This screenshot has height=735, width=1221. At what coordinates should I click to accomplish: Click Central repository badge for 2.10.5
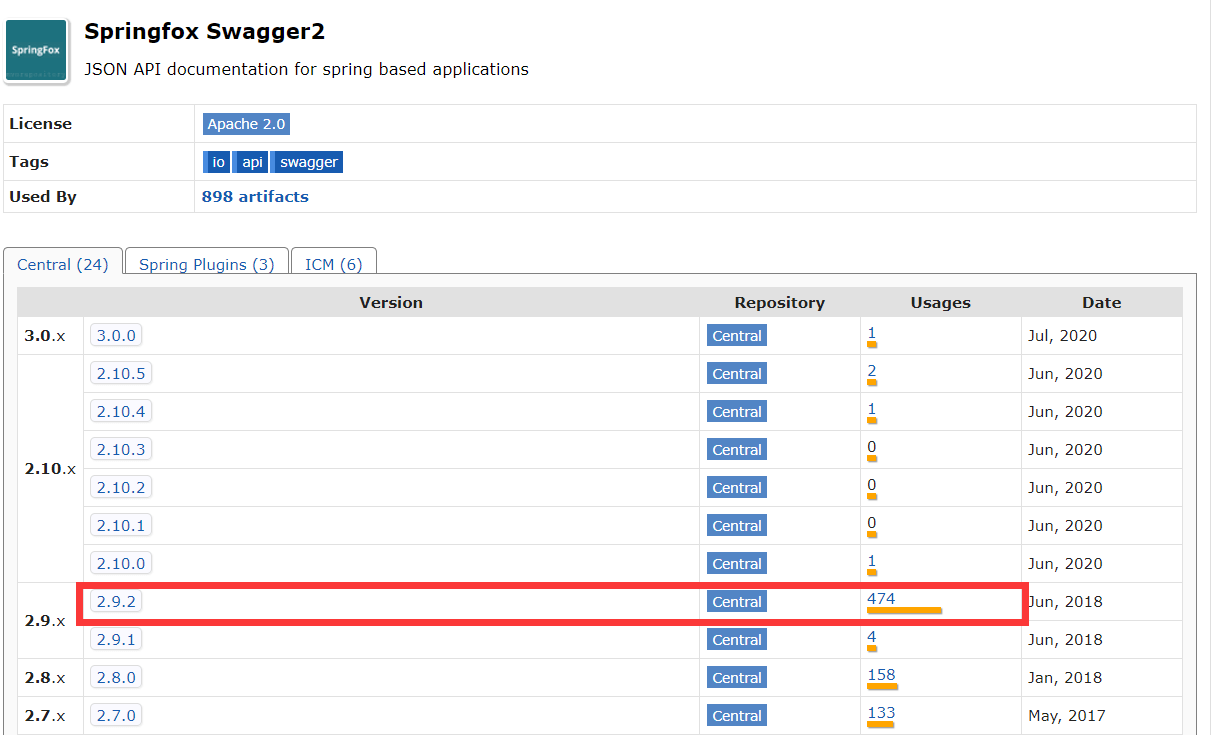coord(737,374)
